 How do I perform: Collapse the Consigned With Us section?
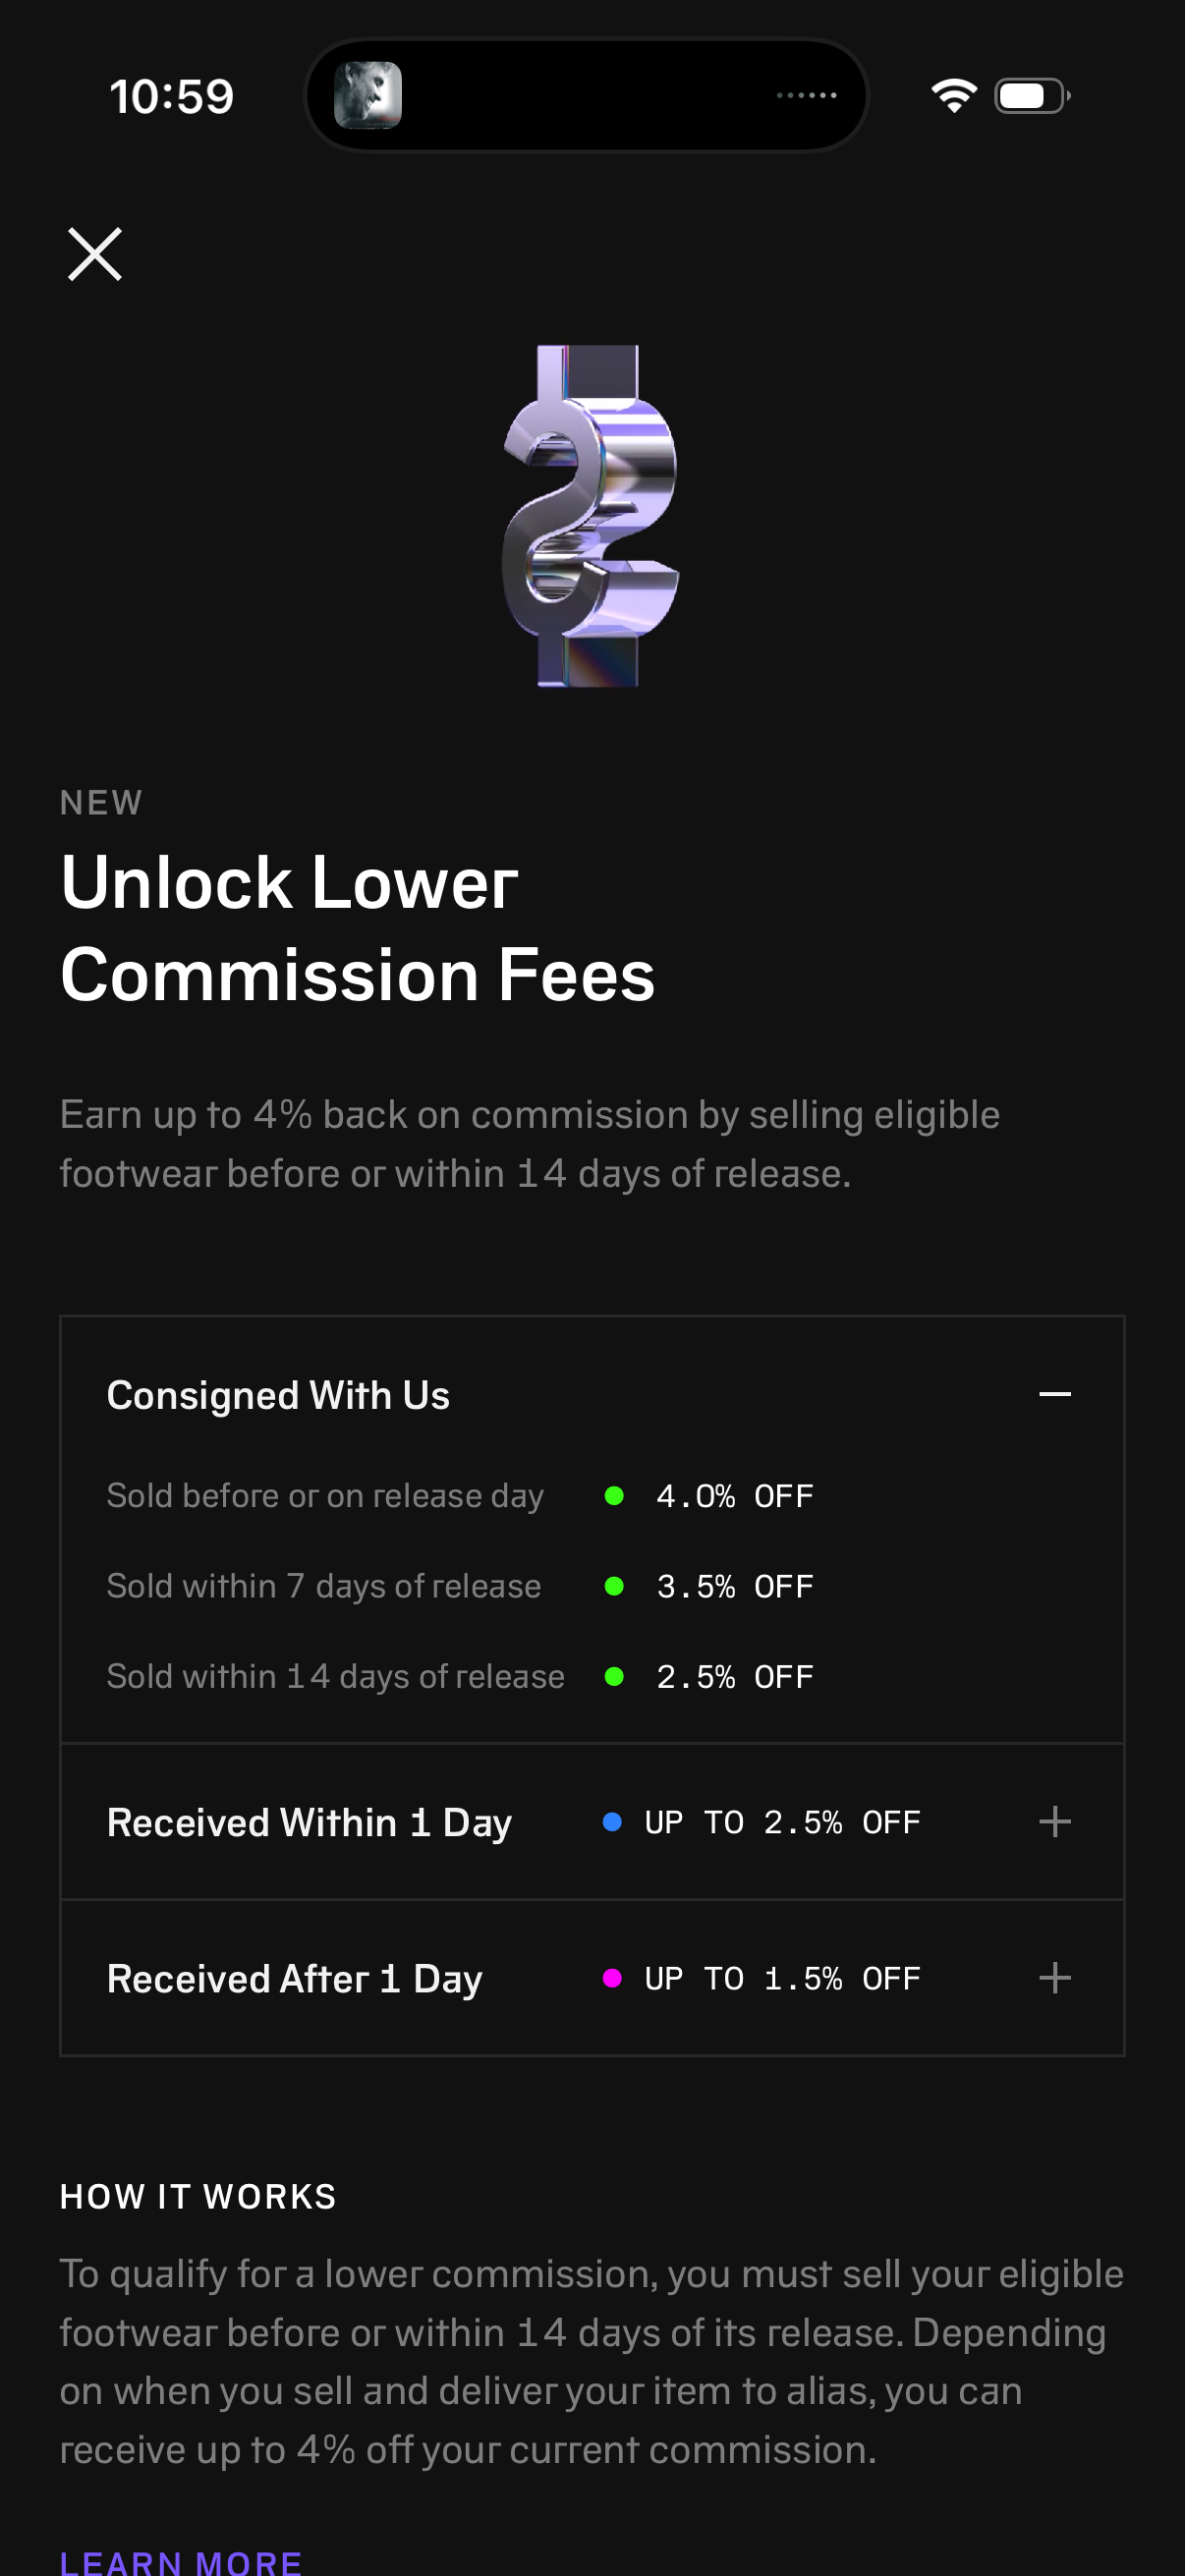[1054, 1394]
